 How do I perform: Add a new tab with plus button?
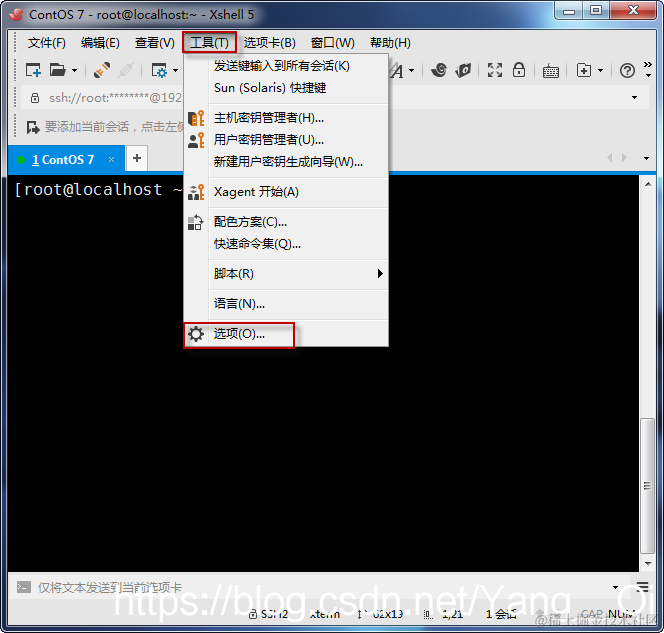point(137,158)
